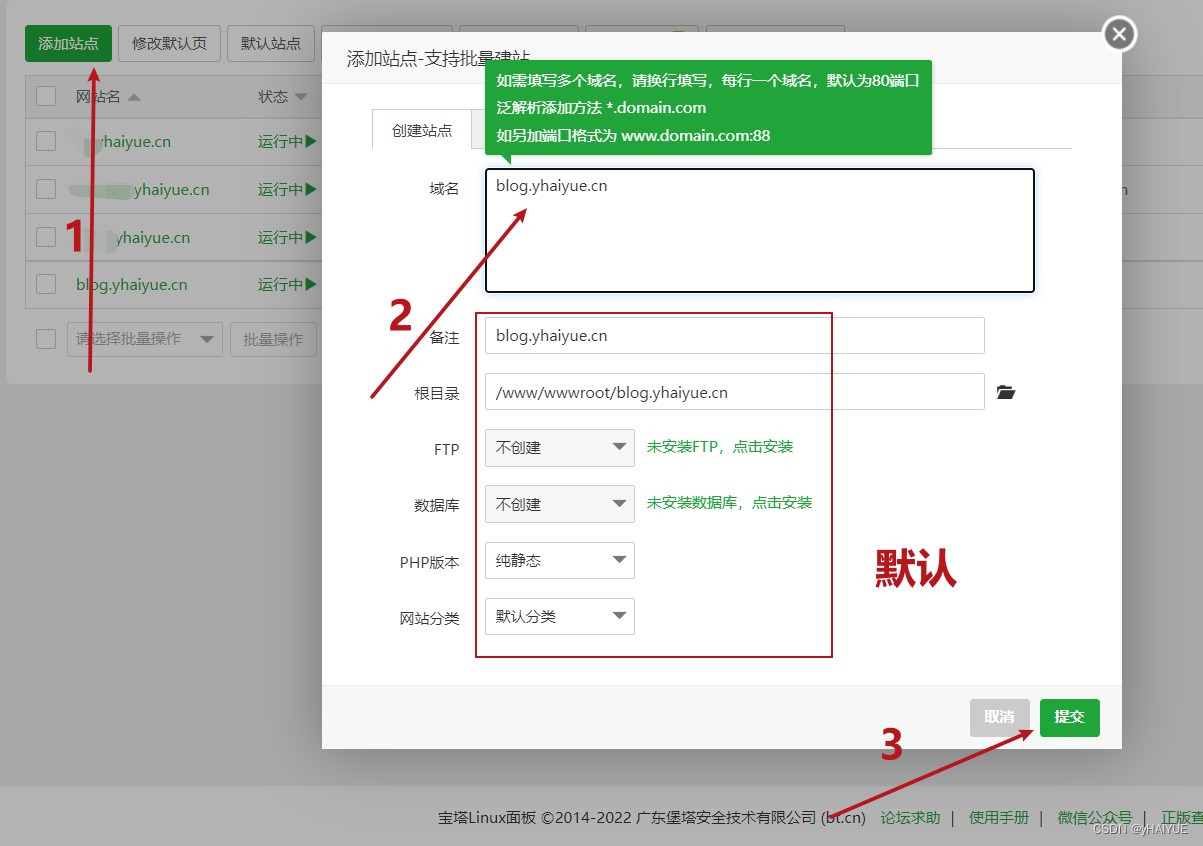Open the root directory folder browser icon
The height and width of the screenshot is (846, 1203).
1006,392
